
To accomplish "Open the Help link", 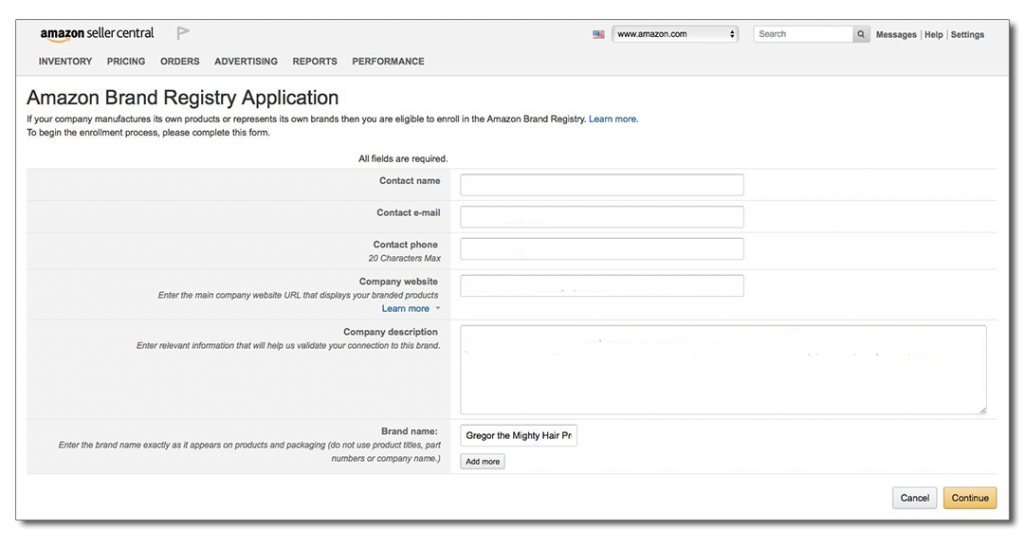I will (933, 35).
